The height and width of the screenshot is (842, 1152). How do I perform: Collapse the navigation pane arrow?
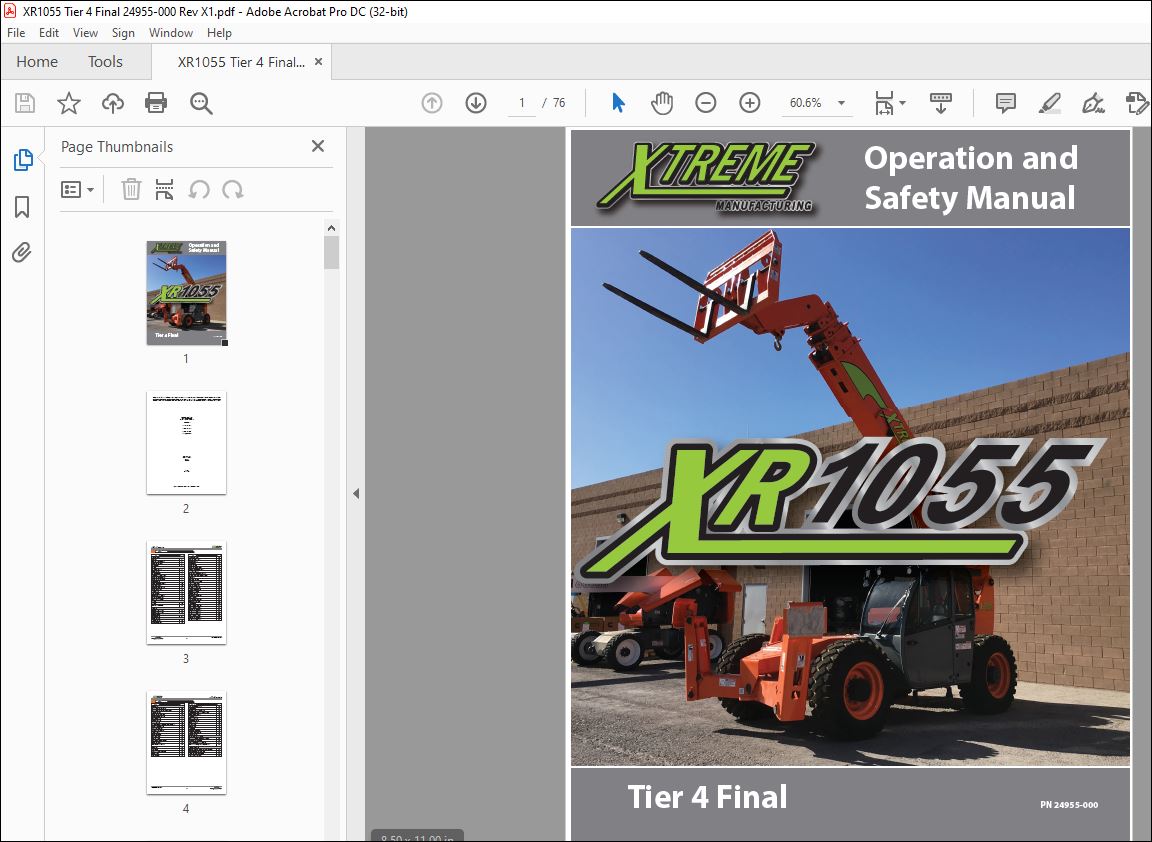coord(356,493)
